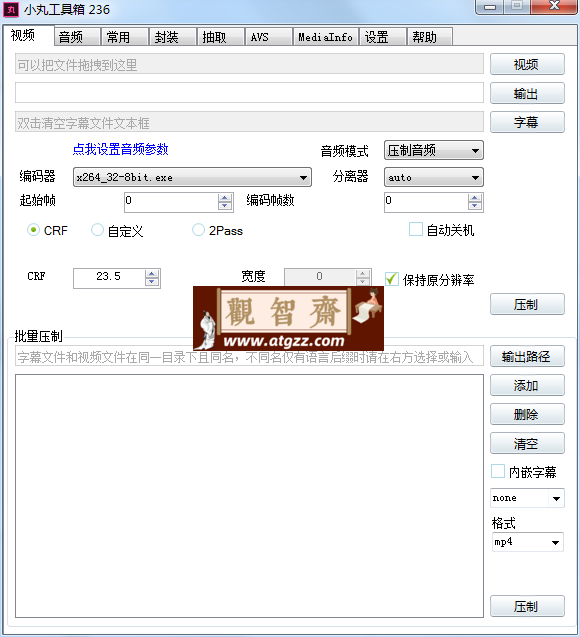Open the 点我设置音频参数 link
The height and width of the screenshot is (637, 580).
[120, 149]
